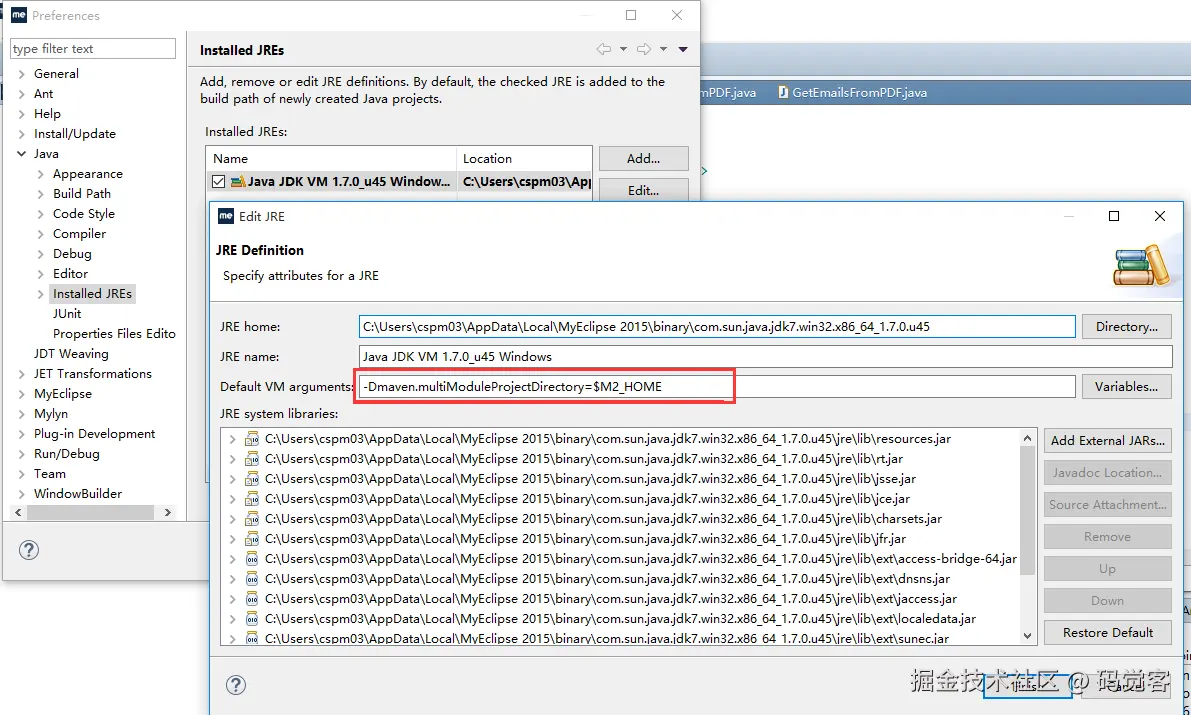Click the jce.jar library icon
This screenshot has height=715, width=1191.
click(251, 499)
